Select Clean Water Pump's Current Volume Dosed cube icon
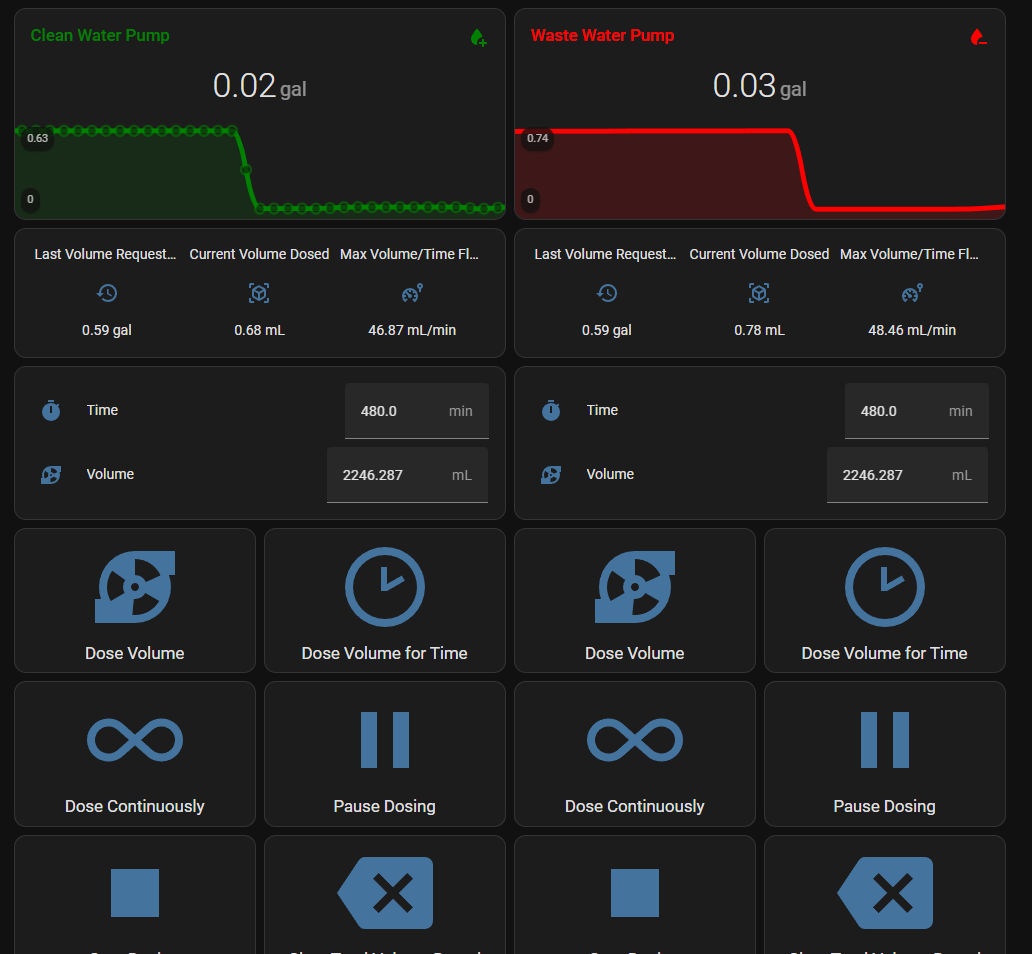 [259, 293]
